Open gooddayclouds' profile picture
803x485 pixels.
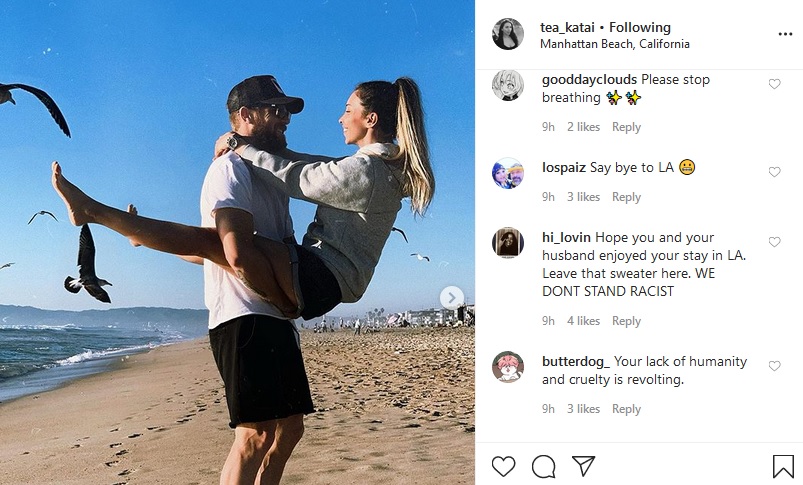(508, 85)
